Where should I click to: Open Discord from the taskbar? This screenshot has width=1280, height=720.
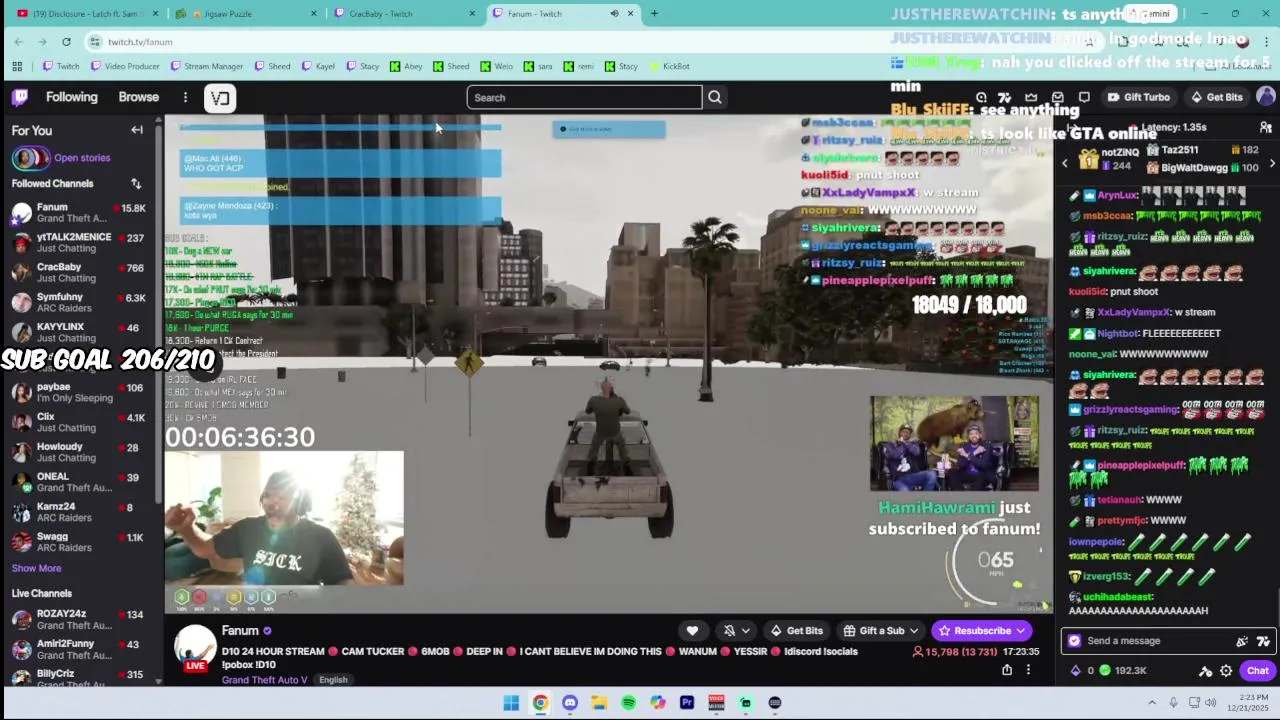point(569,703)
